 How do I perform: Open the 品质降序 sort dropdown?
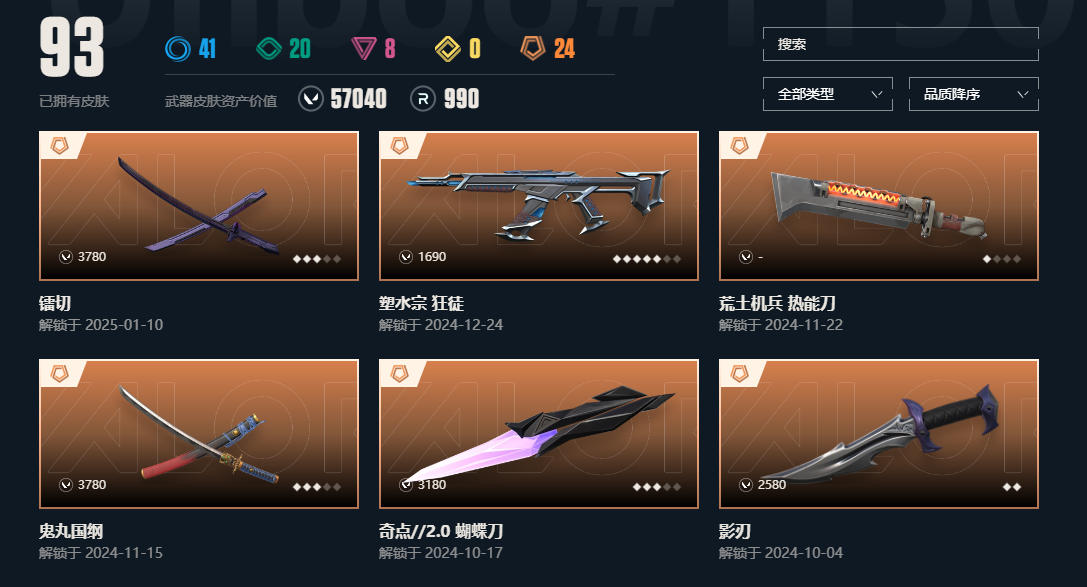tap(973, 94)
